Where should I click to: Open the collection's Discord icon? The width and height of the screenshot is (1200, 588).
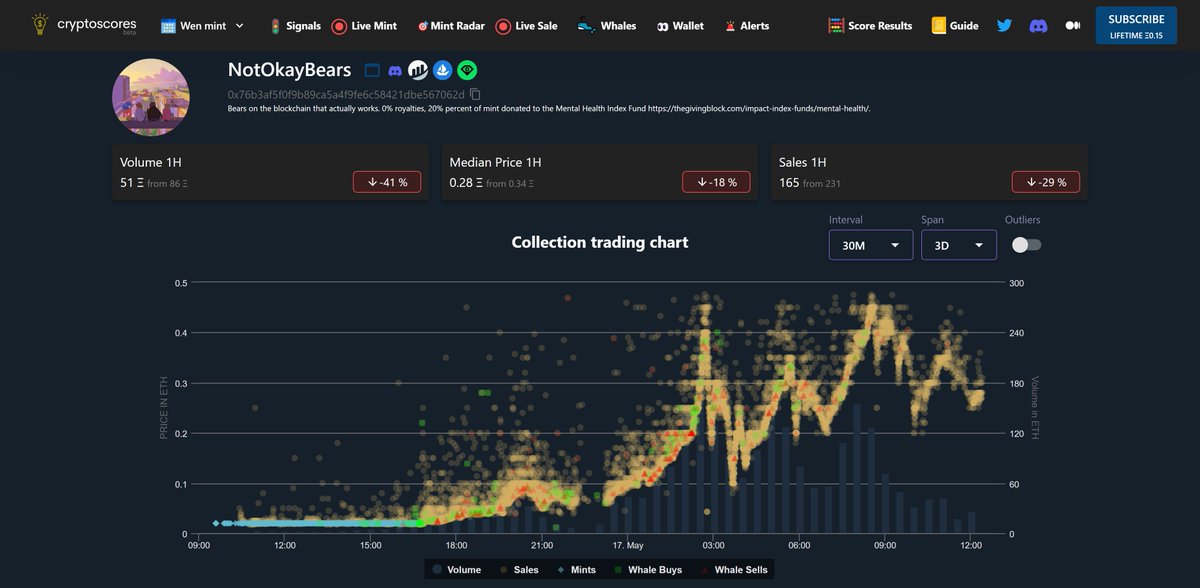pyautogui.click(x=395, y=70)
